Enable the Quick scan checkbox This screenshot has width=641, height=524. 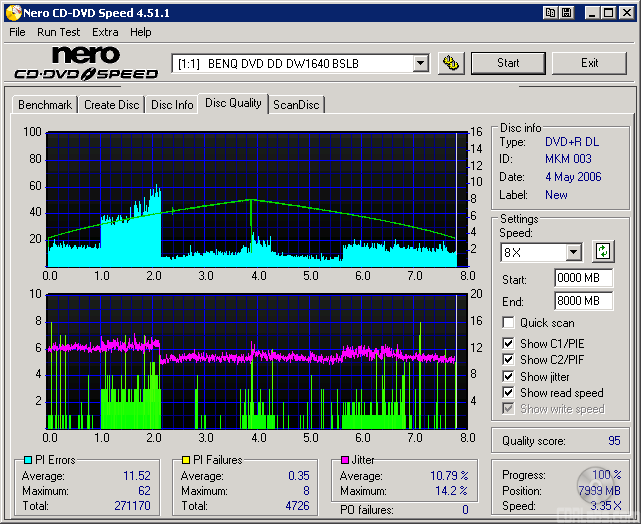(509, 323)
